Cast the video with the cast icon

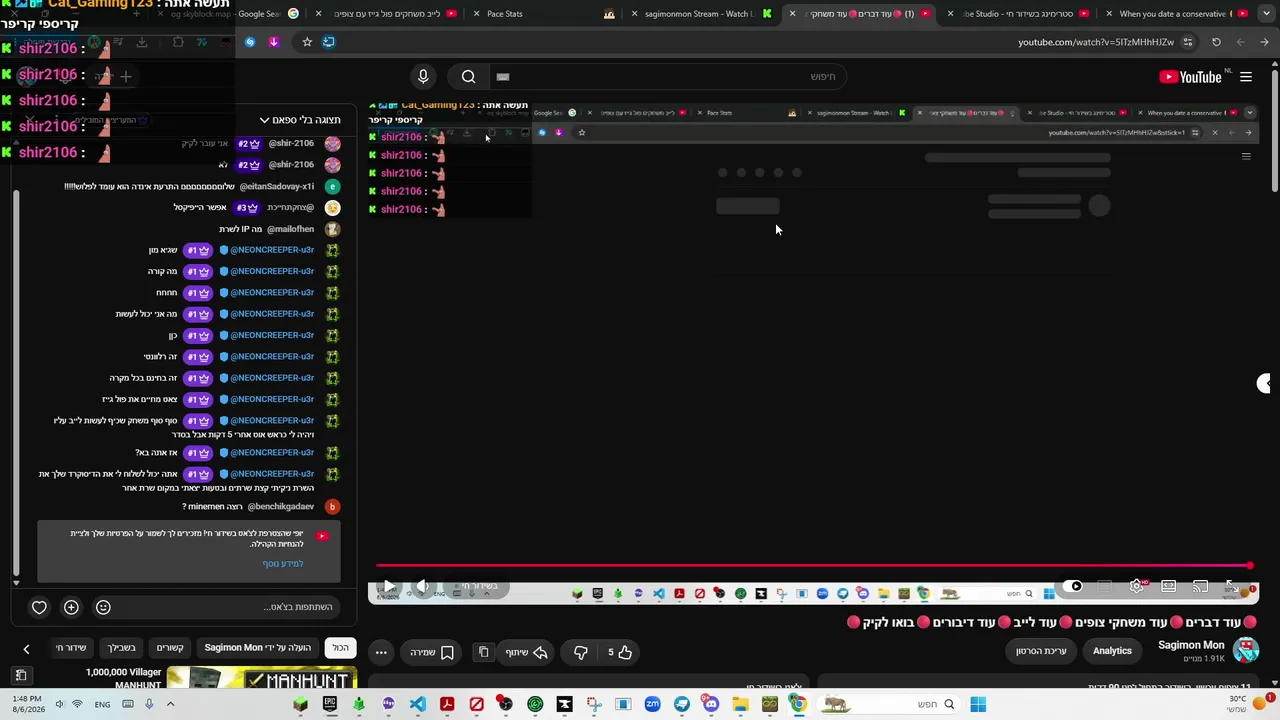[x=1200, y=586]
